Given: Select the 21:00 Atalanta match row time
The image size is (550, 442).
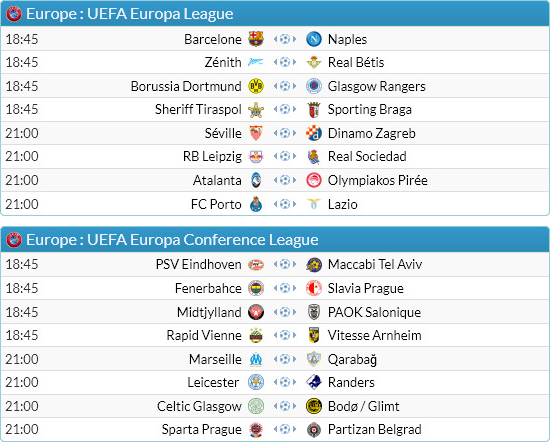Looking at the screenshot, I should [x=22, y=180].
